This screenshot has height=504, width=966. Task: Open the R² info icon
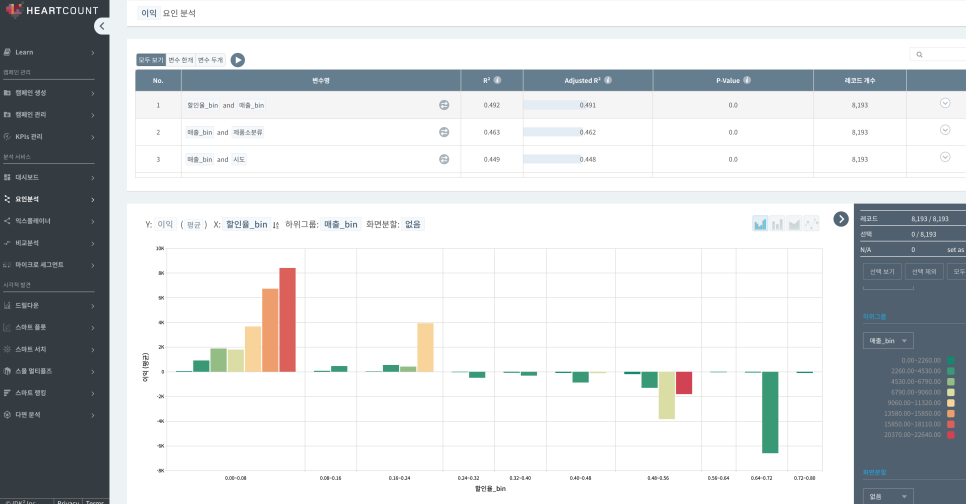coord(497,80)
